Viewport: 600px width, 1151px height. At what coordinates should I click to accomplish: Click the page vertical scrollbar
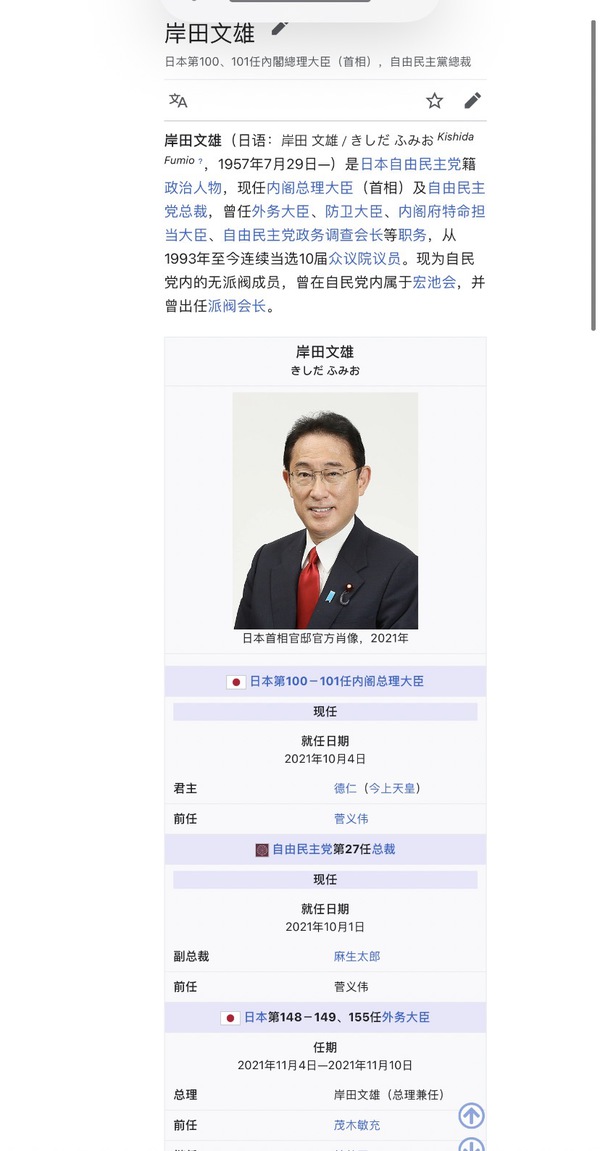pos(593,176)
